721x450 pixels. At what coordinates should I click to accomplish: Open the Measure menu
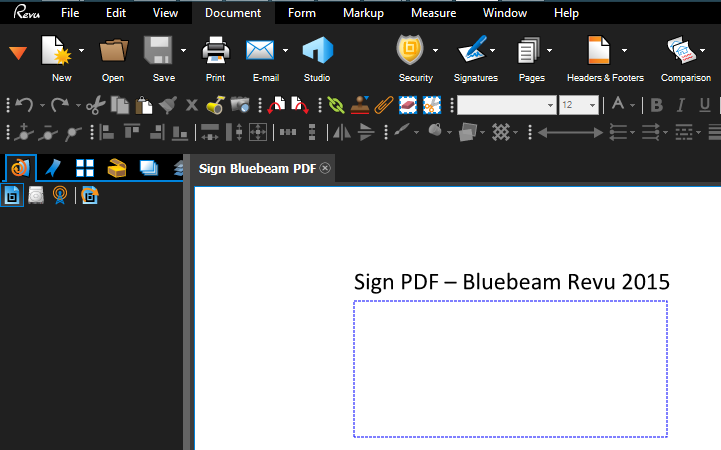pyautogui.click(x=434, y=13)
